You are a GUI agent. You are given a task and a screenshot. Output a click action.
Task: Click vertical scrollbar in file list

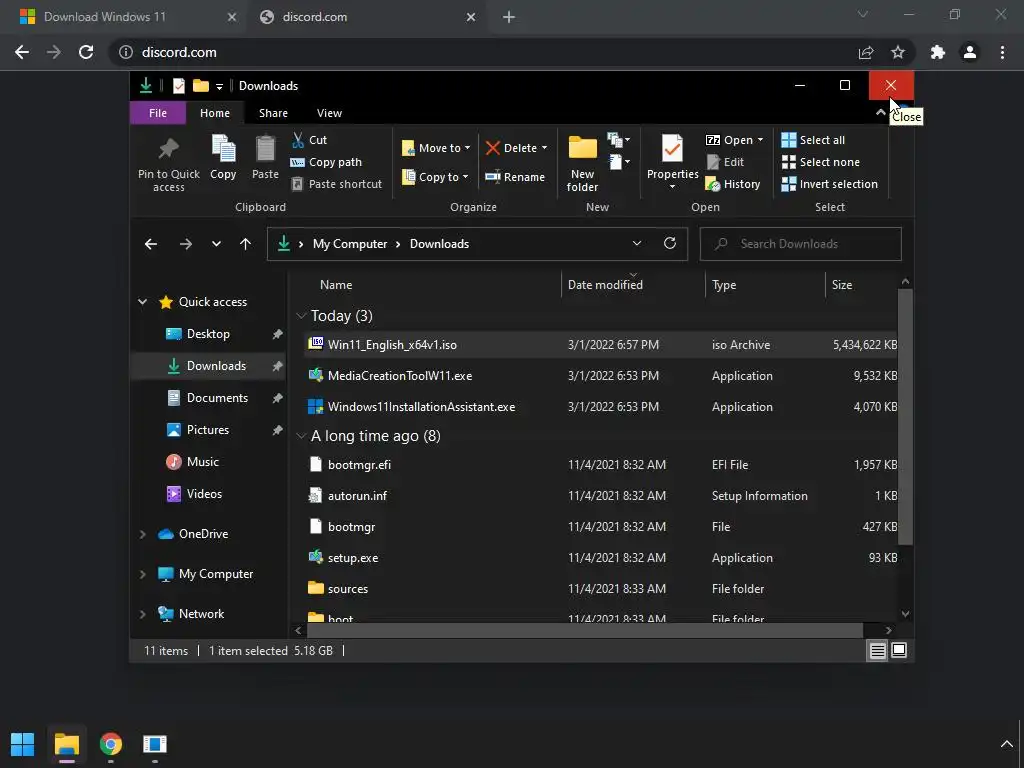tap(905, 417)
